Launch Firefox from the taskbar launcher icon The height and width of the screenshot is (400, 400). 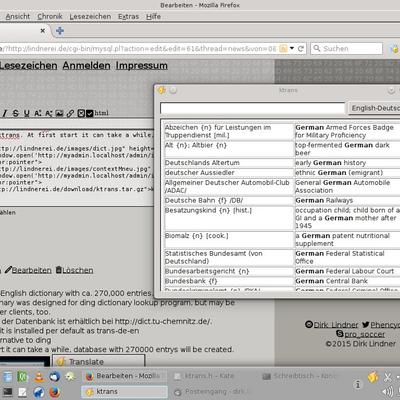point(55,392)
